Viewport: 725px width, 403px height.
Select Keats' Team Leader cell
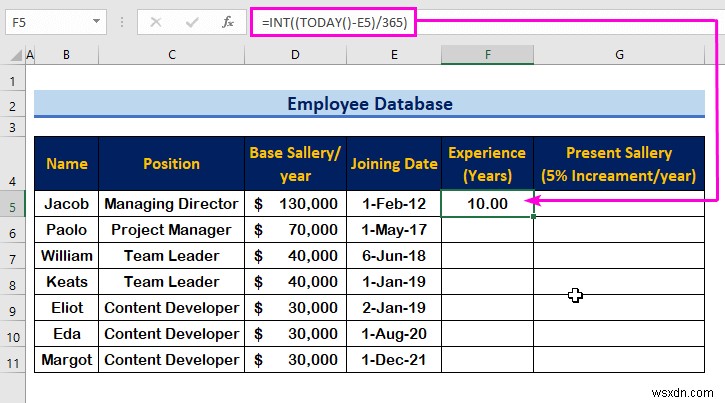[172, 282]
